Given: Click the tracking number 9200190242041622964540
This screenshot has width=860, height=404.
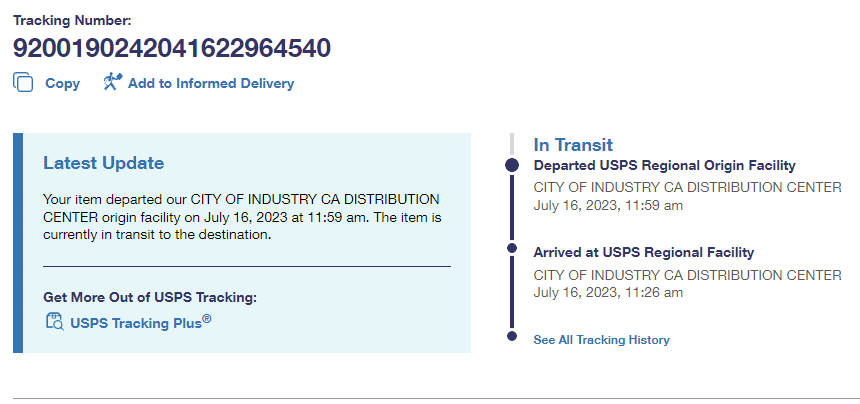Looking at the screenshot, I should [171, 48].
